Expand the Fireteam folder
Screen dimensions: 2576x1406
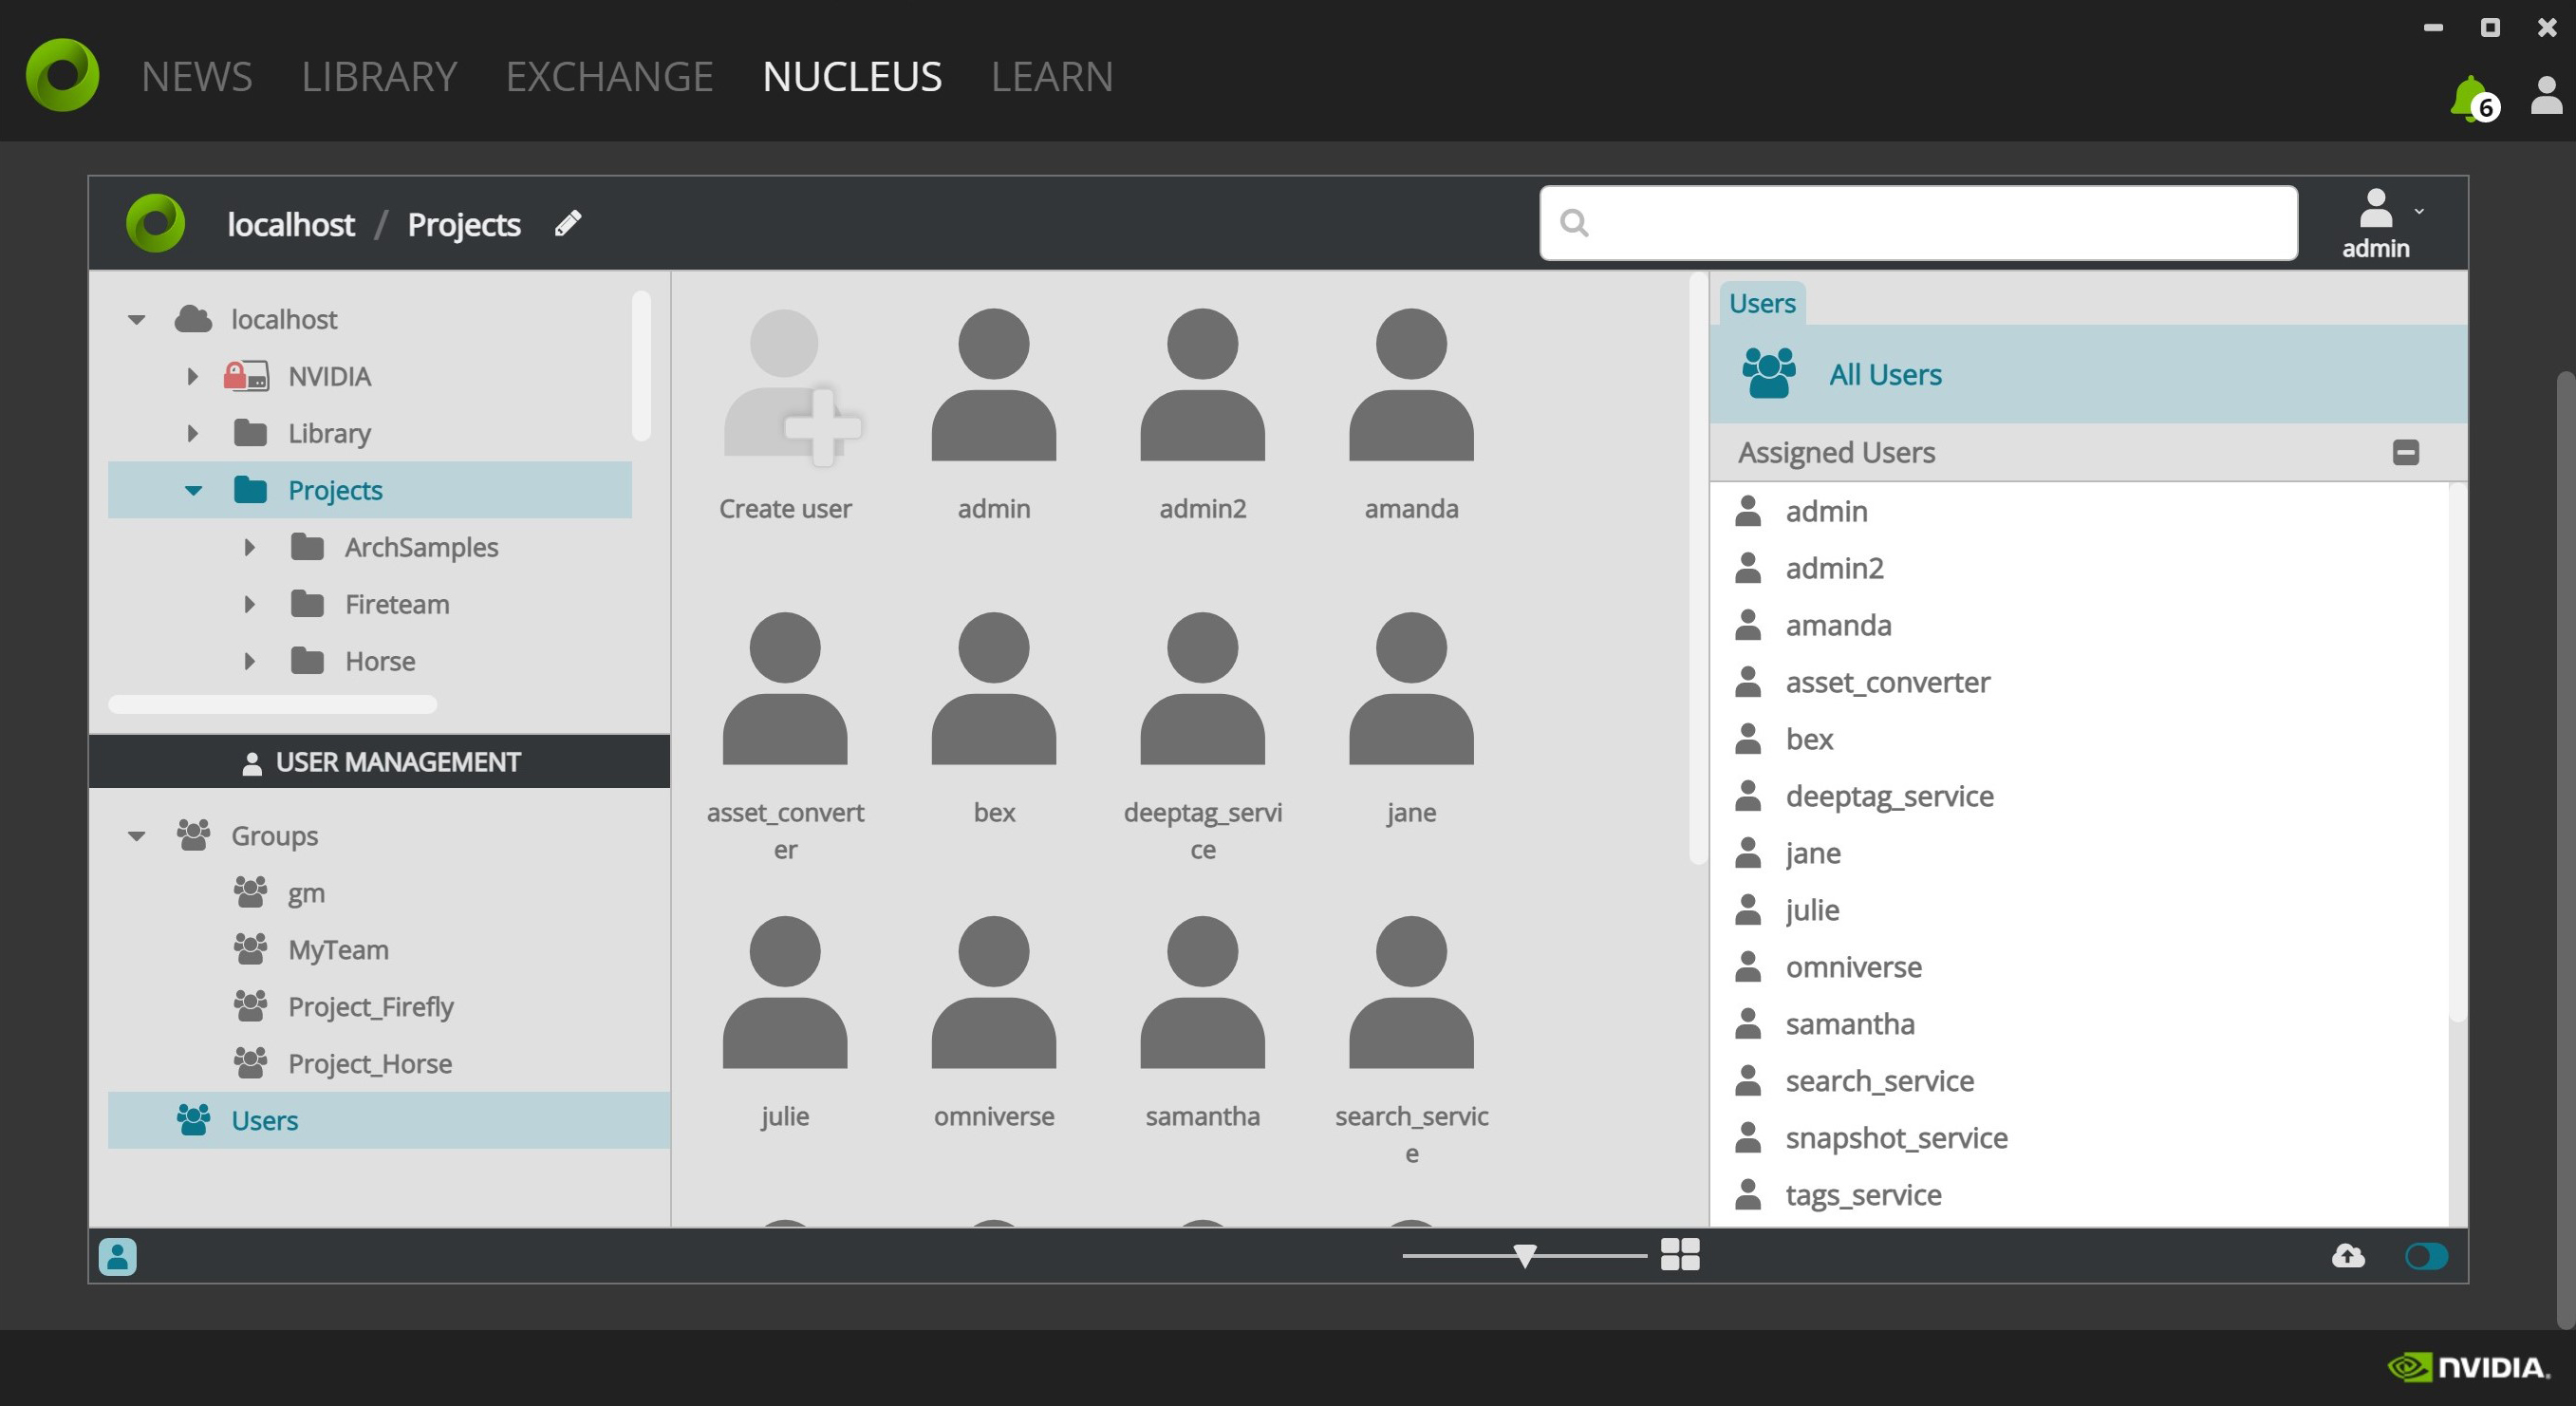[250, 604]
